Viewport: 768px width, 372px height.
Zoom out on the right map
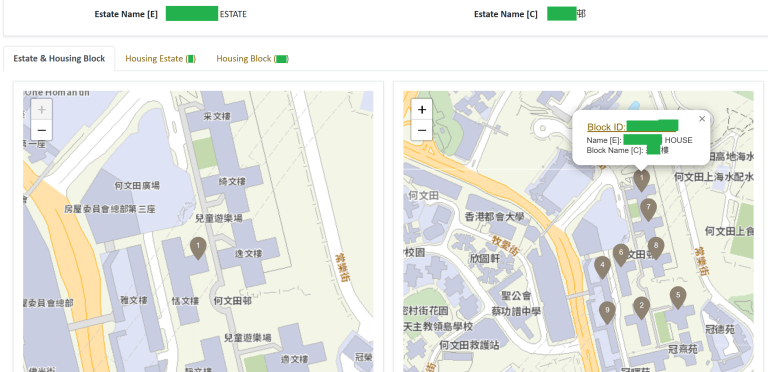pos(422,130)
